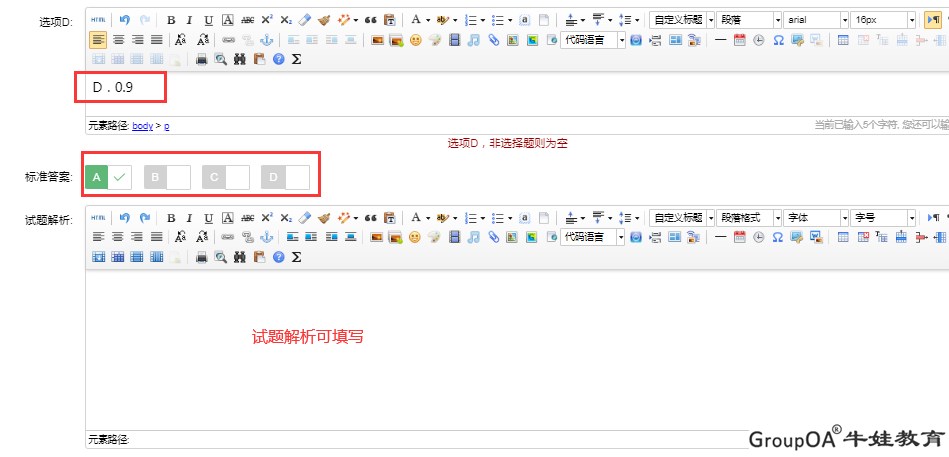949x457 pixels.
Task: Select answer D as standard answer
Action: tap(286, 177)
